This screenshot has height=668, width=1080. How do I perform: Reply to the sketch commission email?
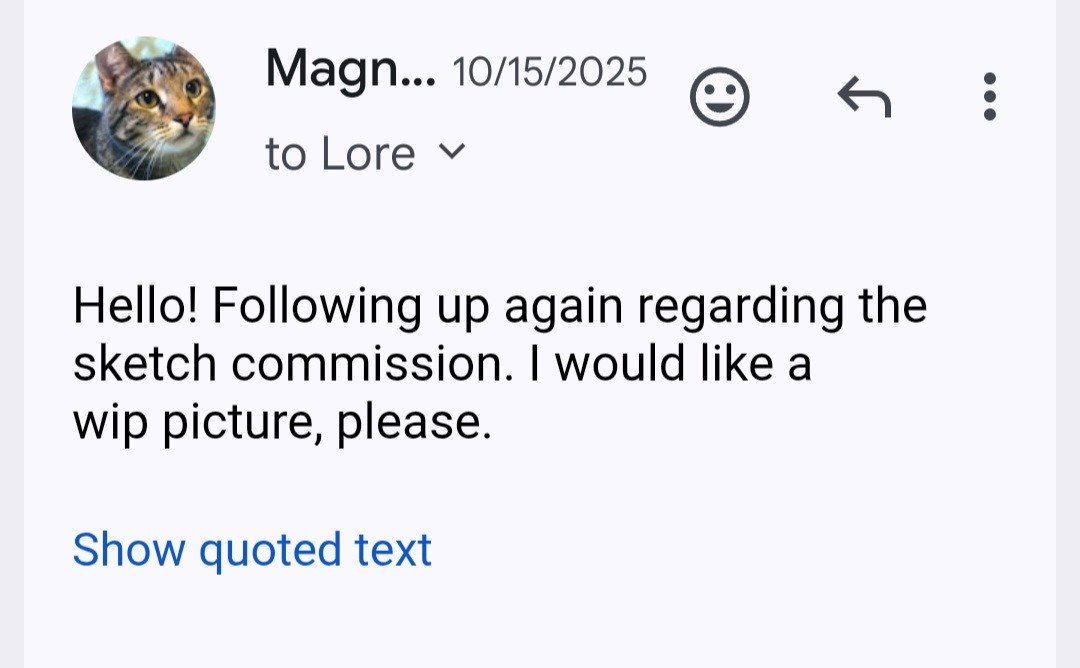863,97
